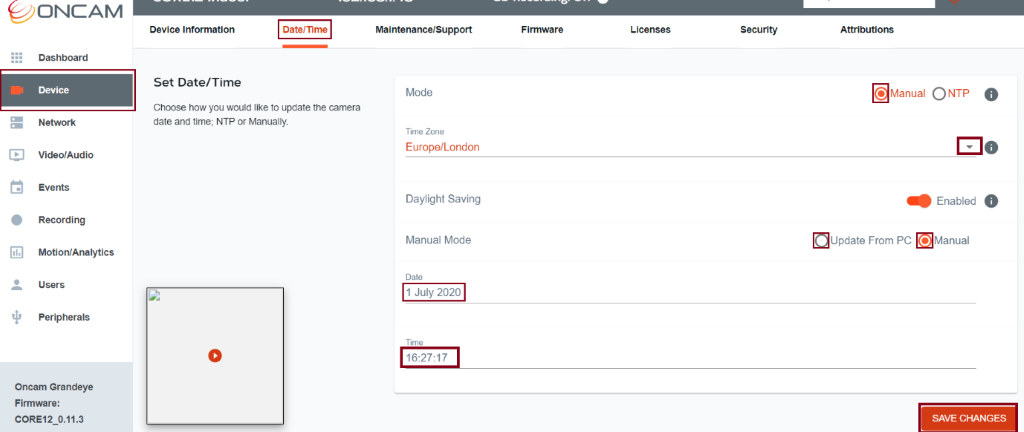Open Motion/Analytics in the sidebar
Image resolution: width=1024 pixels, height=432 pixels.
coord(67,253)
